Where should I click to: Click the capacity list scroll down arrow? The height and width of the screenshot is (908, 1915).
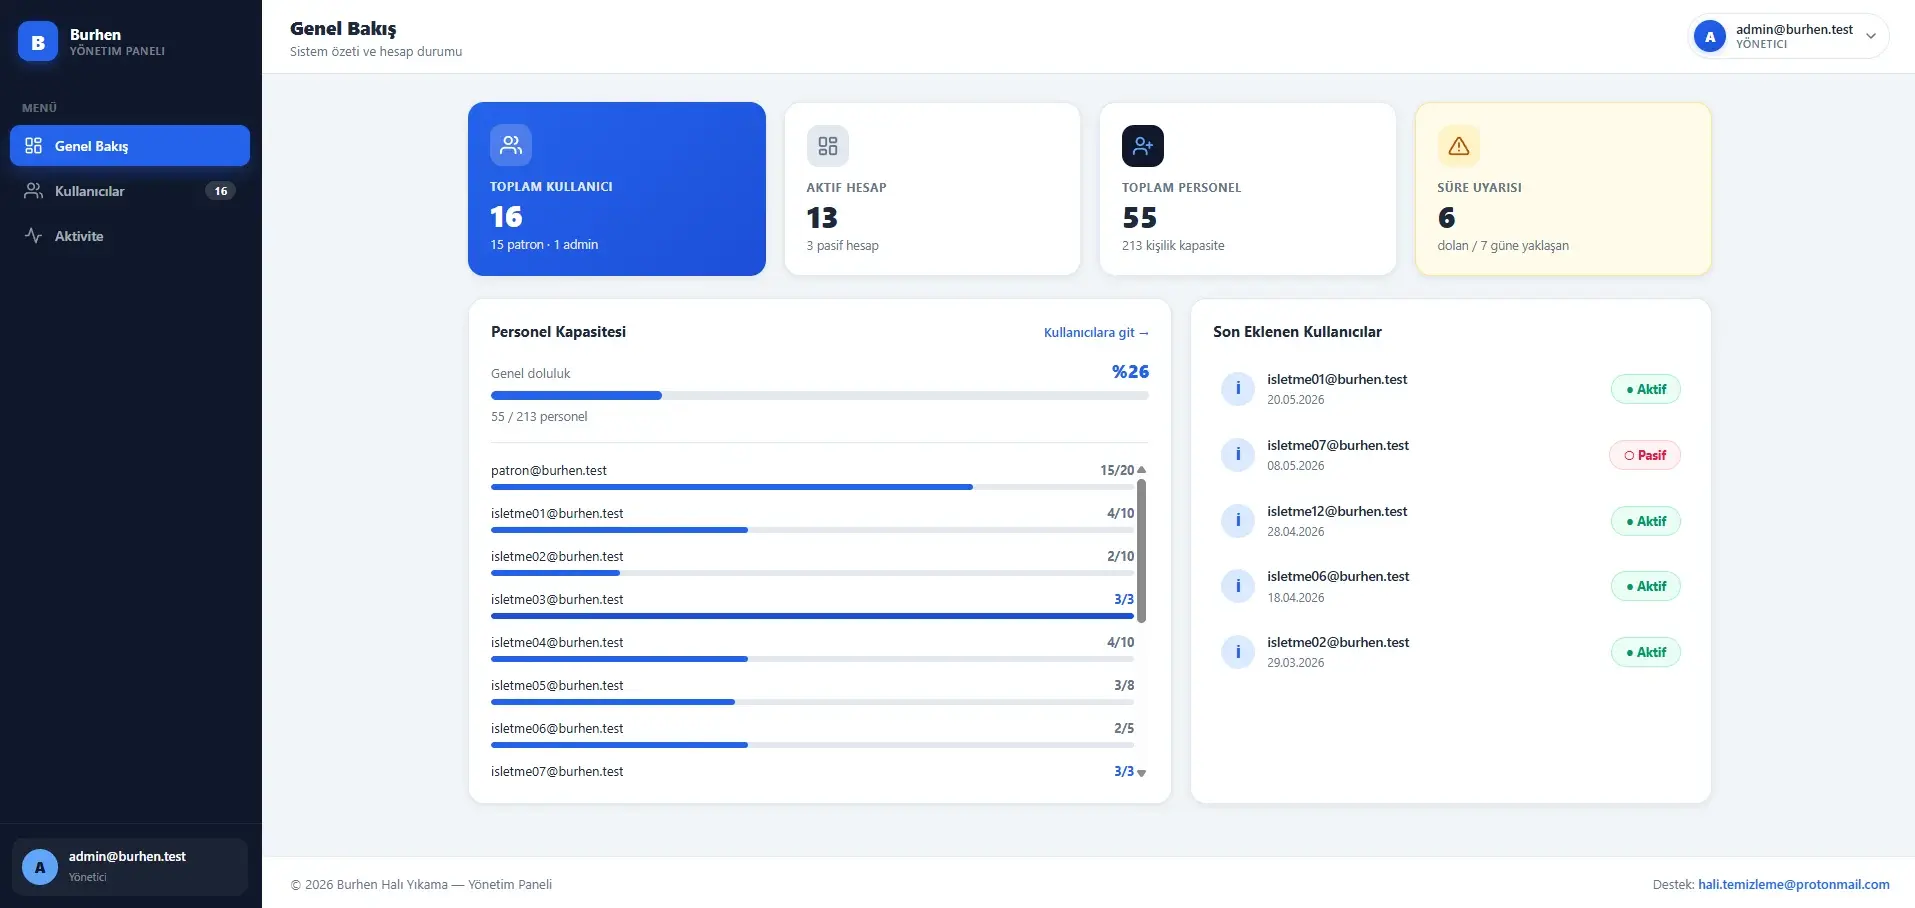pyautogui.click(x=1142, y=773)
